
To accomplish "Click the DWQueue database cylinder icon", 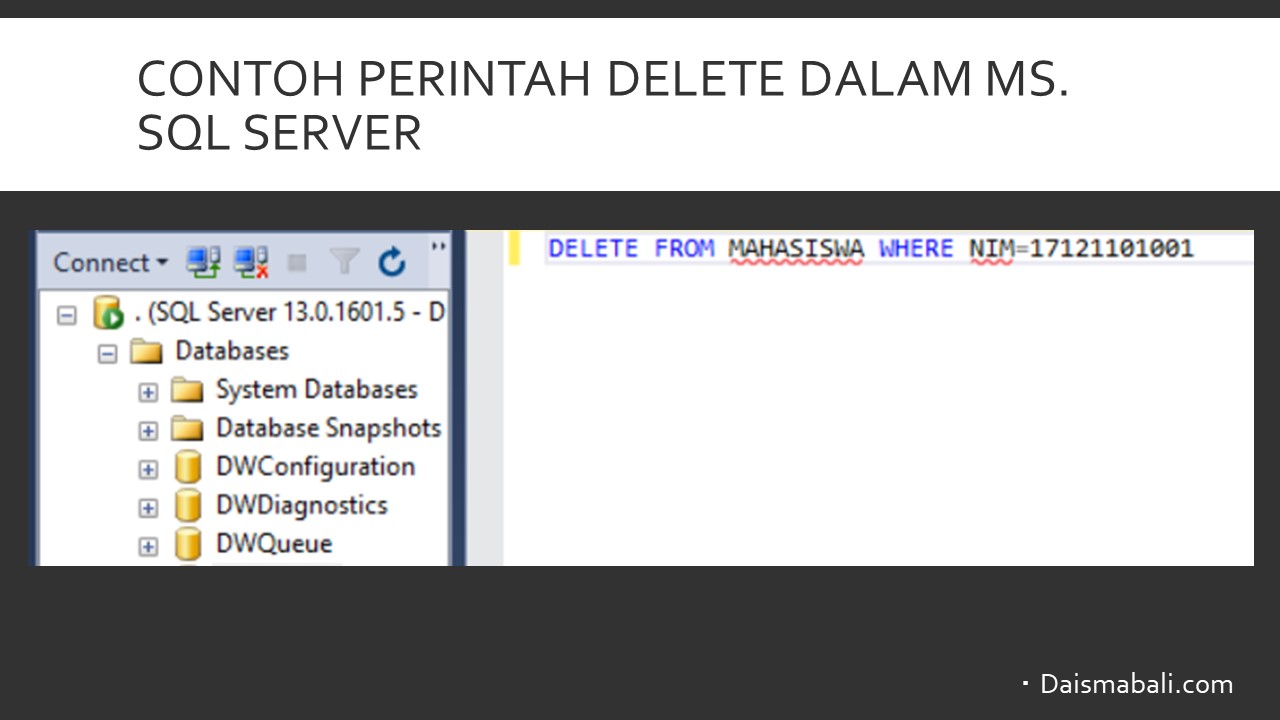I will [188, 544].
